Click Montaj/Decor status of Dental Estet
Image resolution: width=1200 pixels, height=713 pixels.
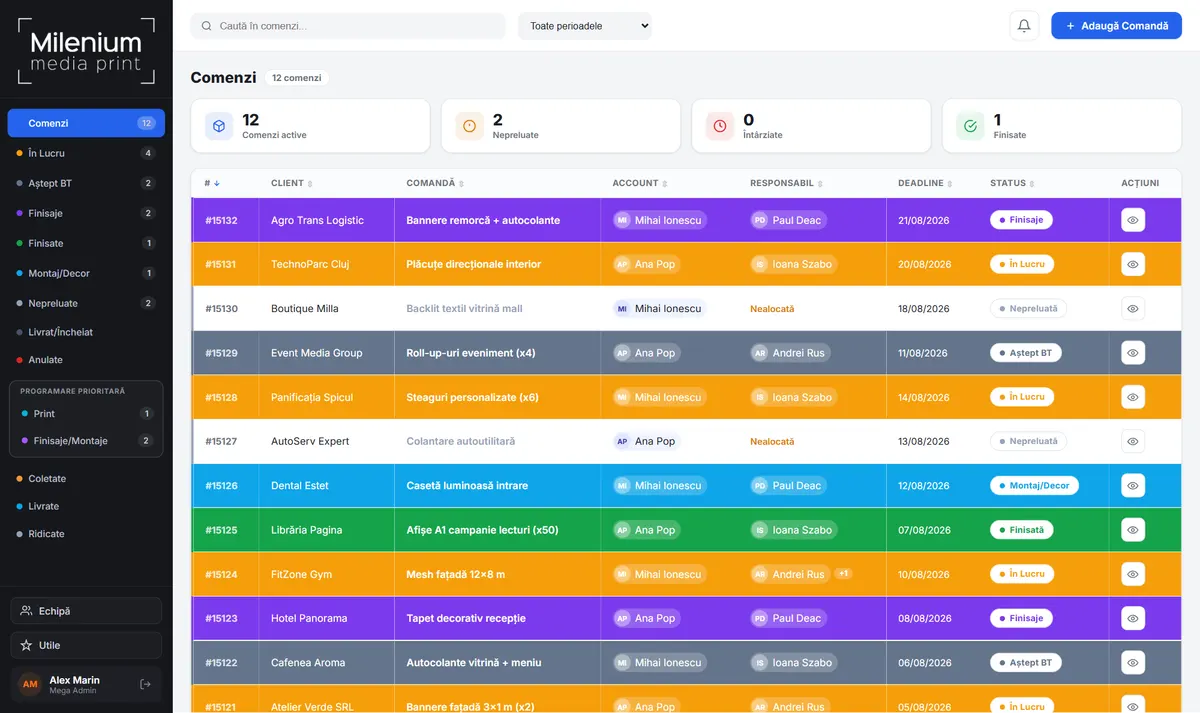[x=1034, y=485]
